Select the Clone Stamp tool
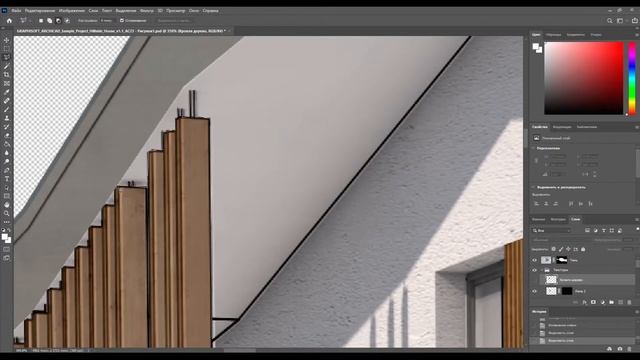Image resolution: width=640 pixels, height=360 pixels. coord(7,118)
